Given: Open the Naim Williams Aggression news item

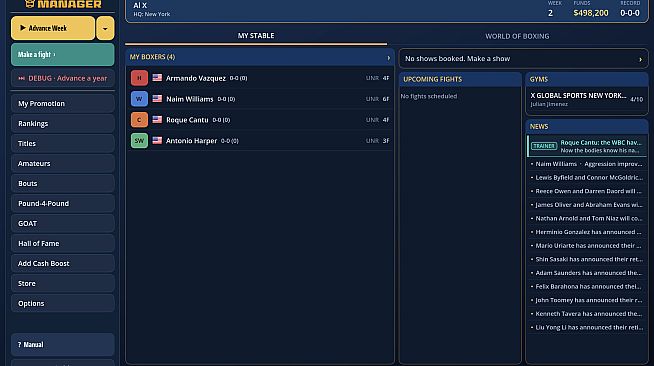Looking at the screenshot, I should point(587,164).
